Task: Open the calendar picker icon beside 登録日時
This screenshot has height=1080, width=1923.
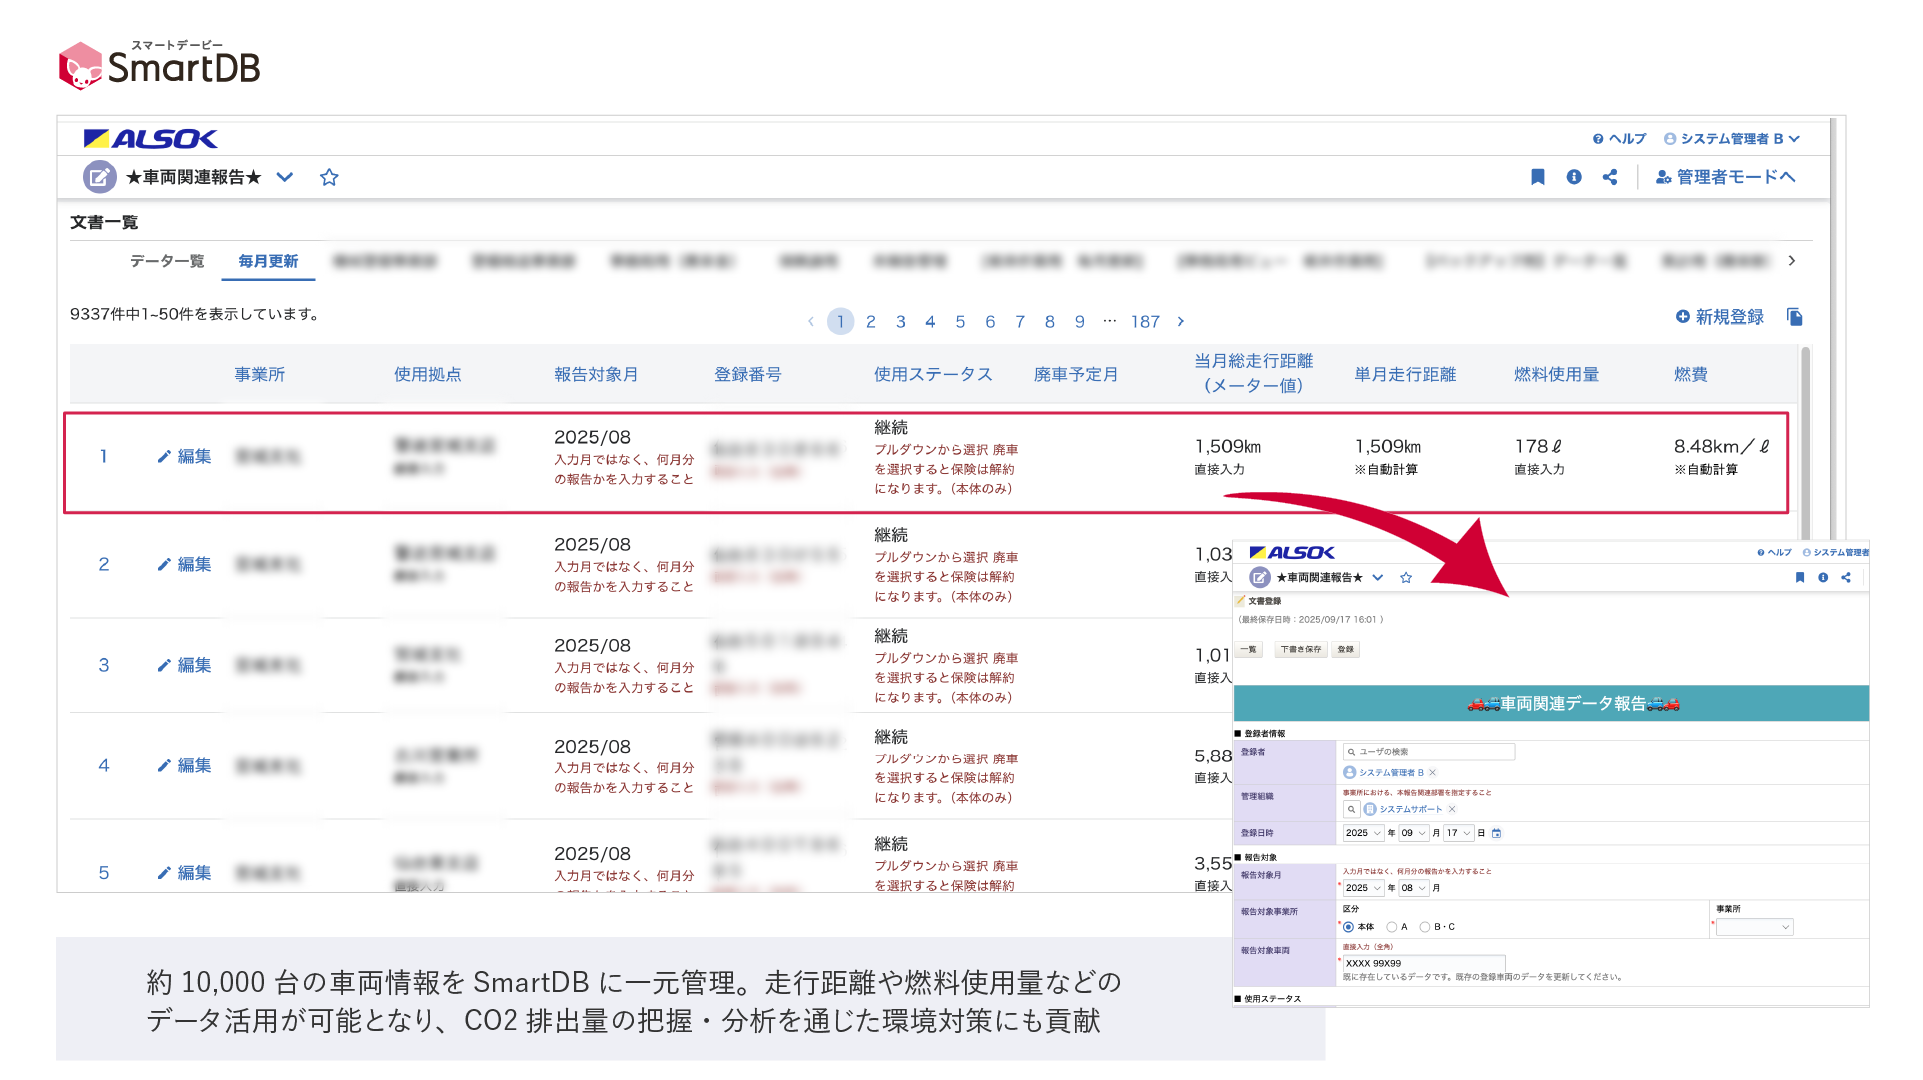Action: coord(1497,833)
